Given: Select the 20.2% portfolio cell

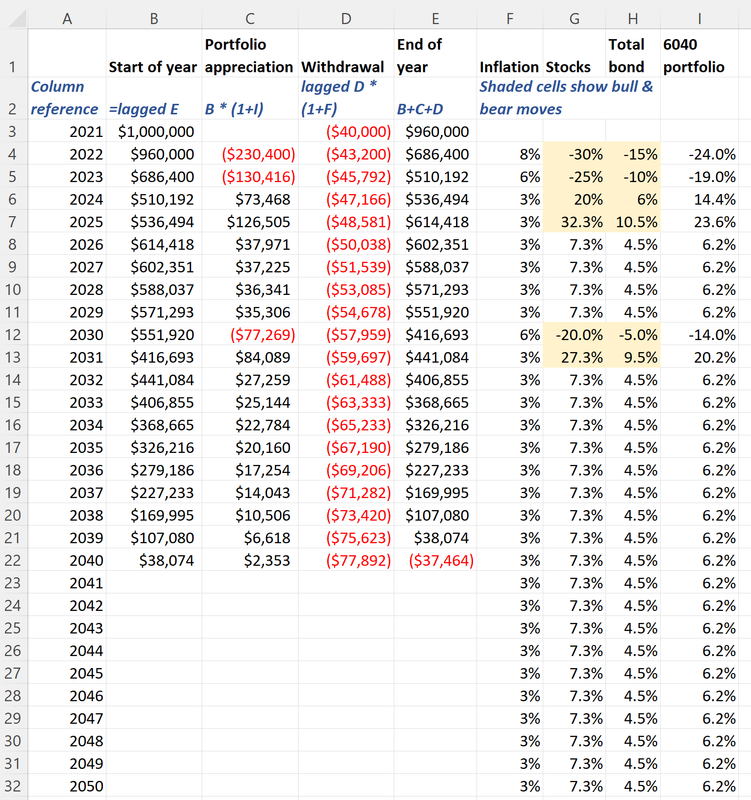Looking at the screenshot, I should click(699, 357).
